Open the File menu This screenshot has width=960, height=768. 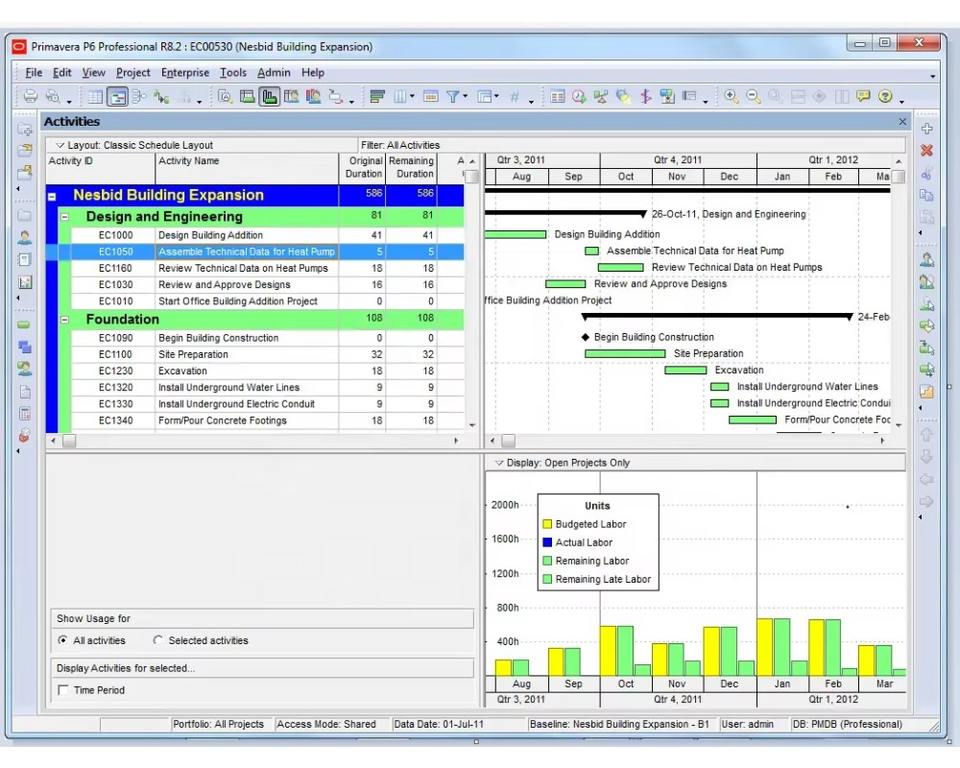[34, 72]
